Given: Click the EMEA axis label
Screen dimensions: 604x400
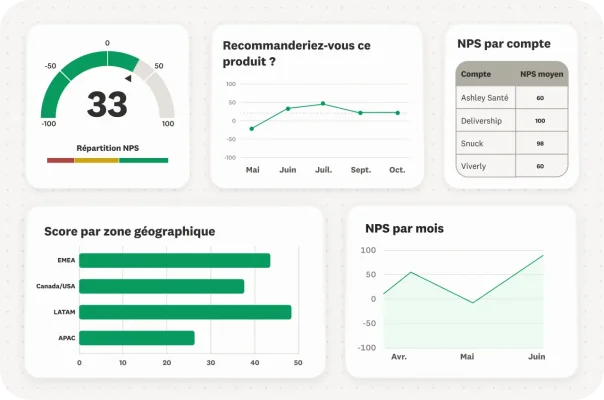Looking at the screenshot, I should (x=66, y=261).
